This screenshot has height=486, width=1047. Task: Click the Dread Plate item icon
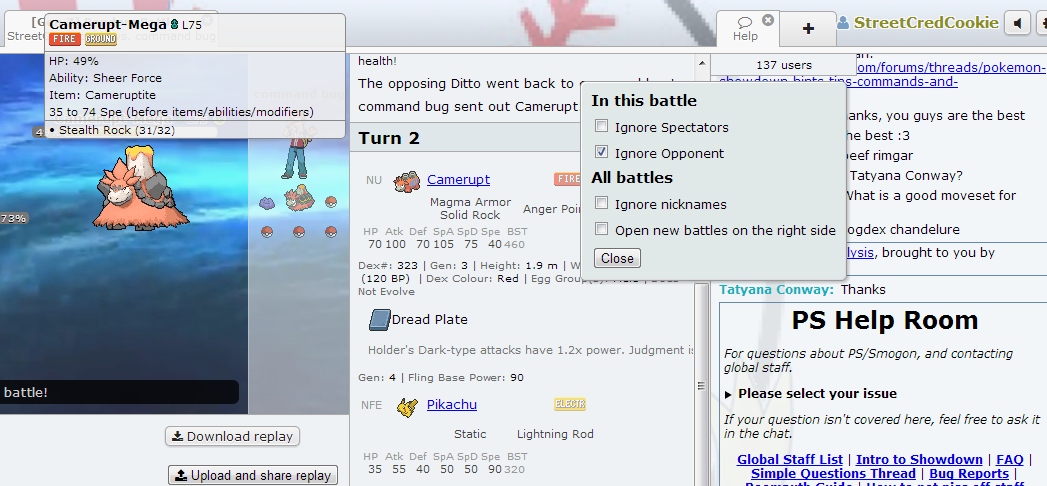click(x=379, y=320)
